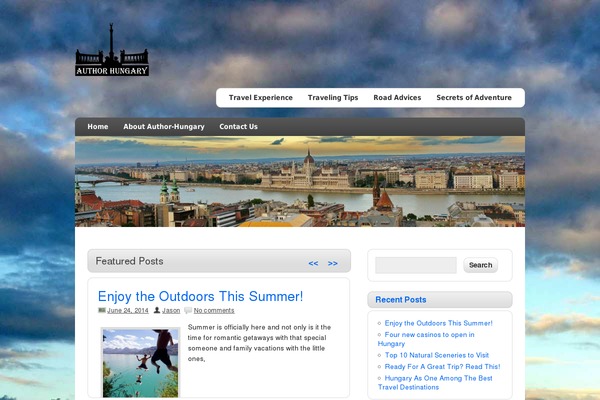This screenshot has height=400, width=600.
Task: Click the Budapest panorama header image
Action: tap(300, 181)
